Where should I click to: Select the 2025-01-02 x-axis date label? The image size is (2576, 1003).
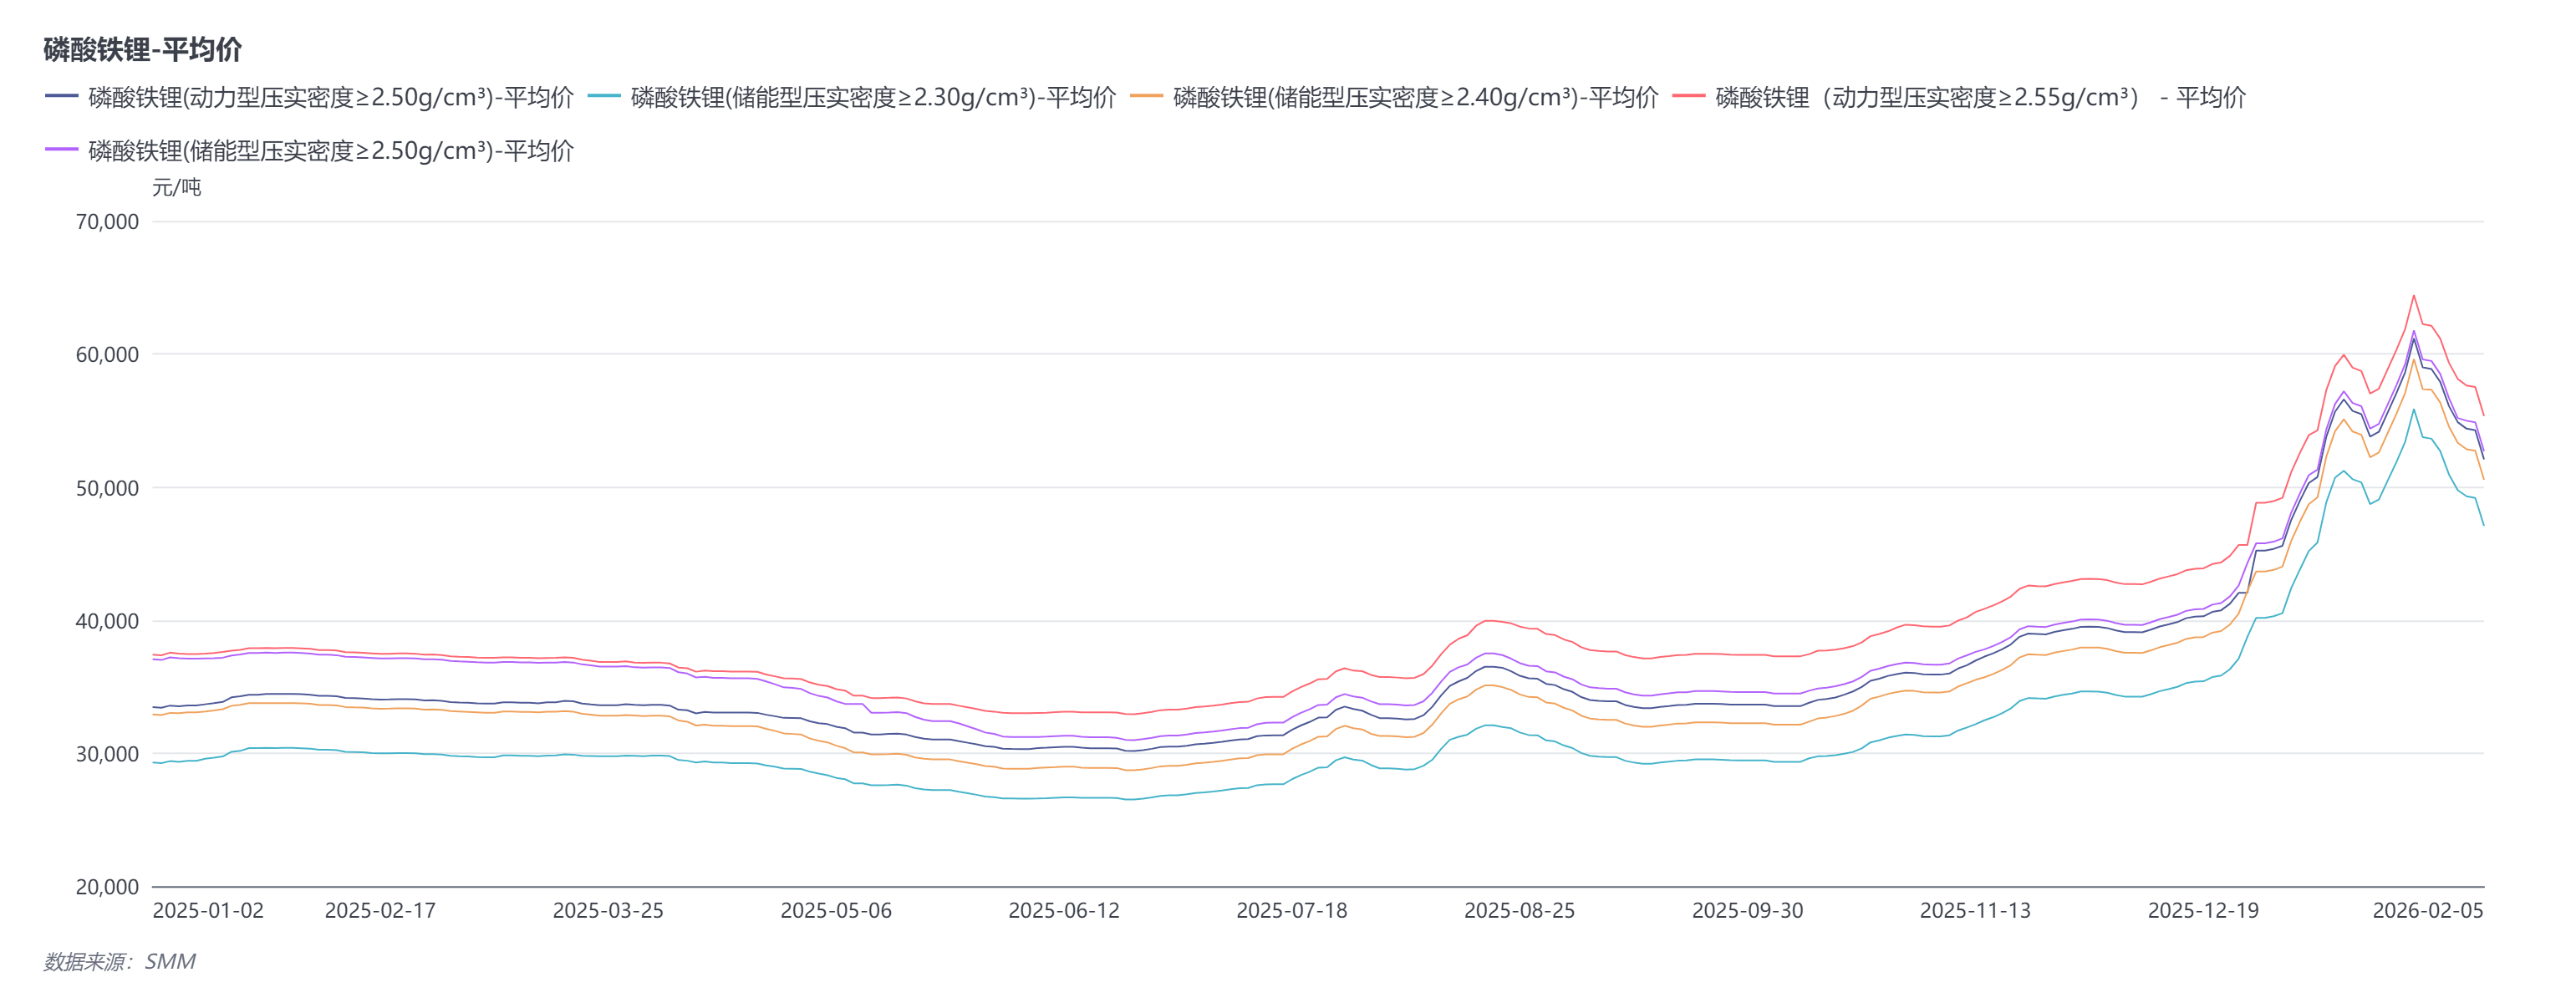tap(208, 910)
